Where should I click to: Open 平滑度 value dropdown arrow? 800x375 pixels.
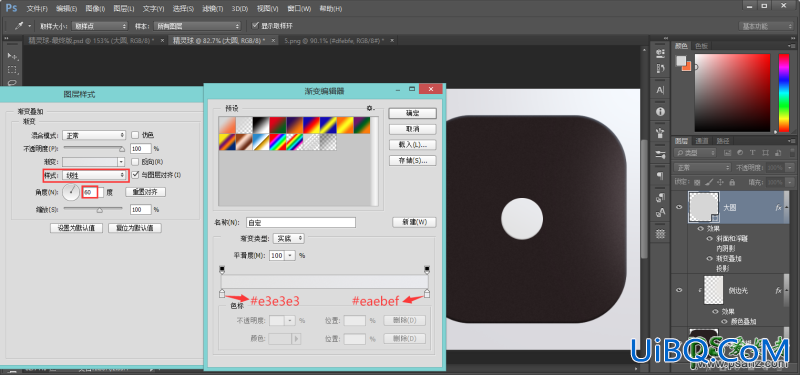tap(290, 255)
